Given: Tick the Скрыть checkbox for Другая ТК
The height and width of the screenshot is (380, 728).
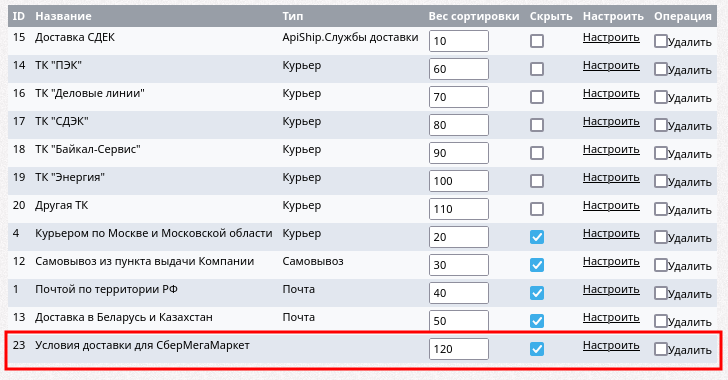Looking at the screenshot, I should [x=537, y=209].
